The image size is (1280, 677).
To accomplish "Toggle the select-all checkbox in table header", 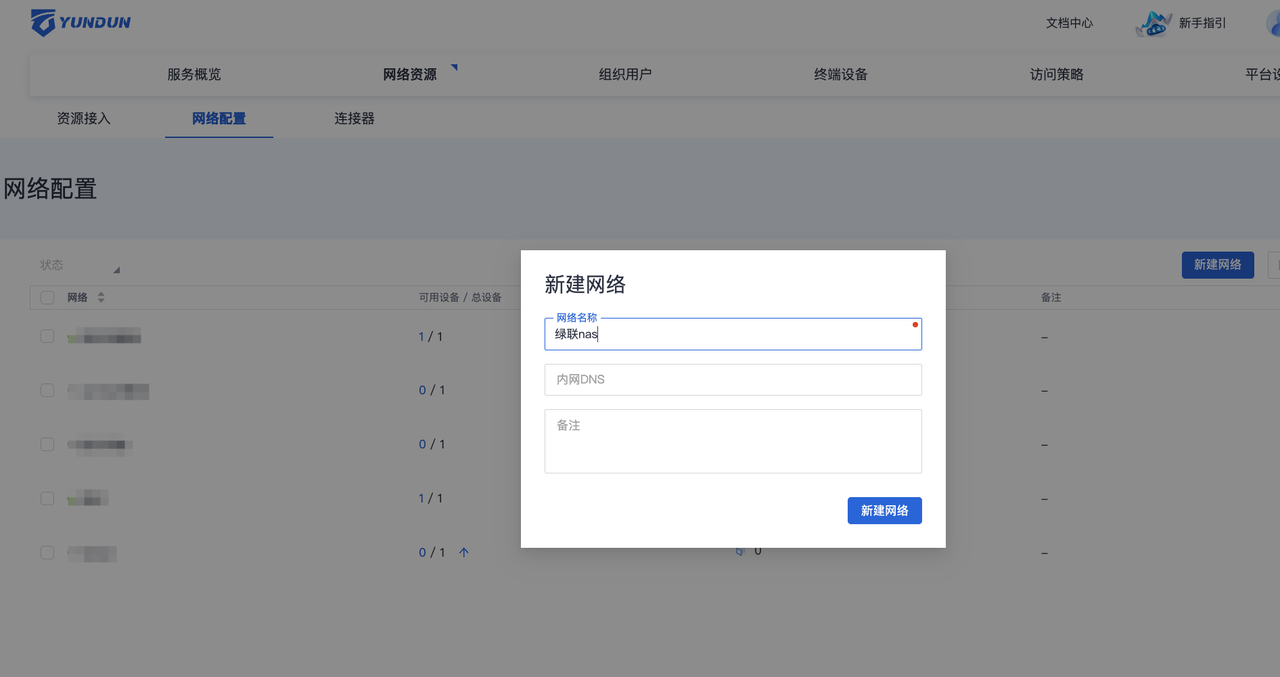I will (47, 298).
